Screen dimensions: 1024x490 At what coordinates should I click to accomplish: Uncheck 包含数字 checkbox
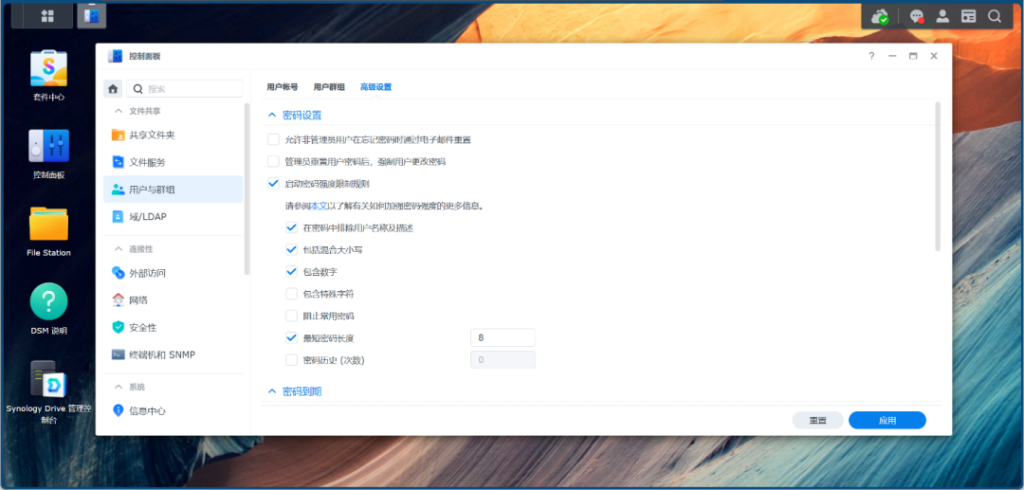pyautogui.click(x=291, y=271)
